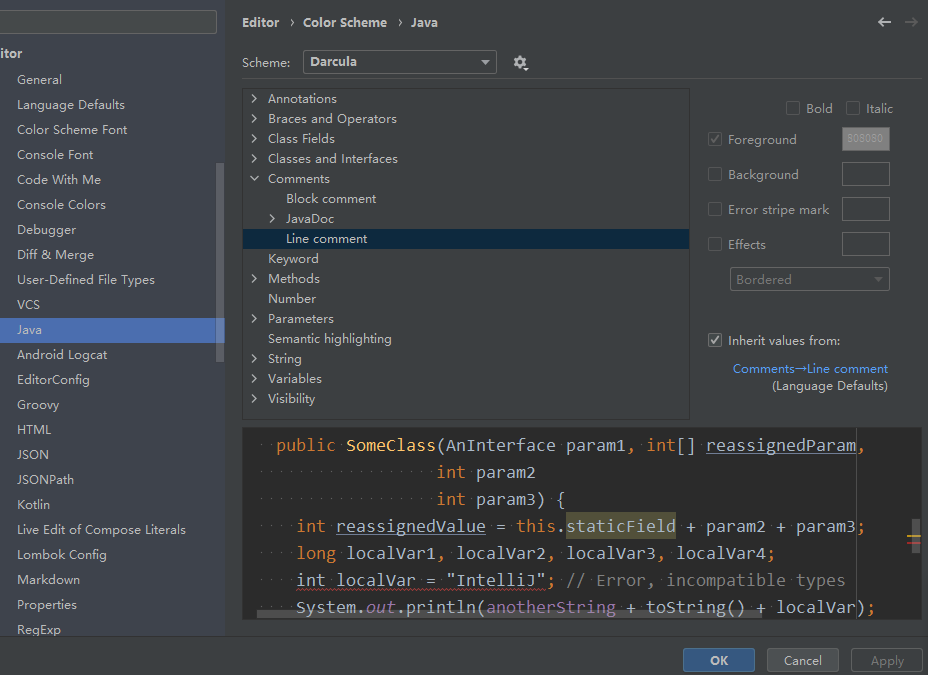
Task: Click the preview horizontal scrollbar
Action: 509,614
